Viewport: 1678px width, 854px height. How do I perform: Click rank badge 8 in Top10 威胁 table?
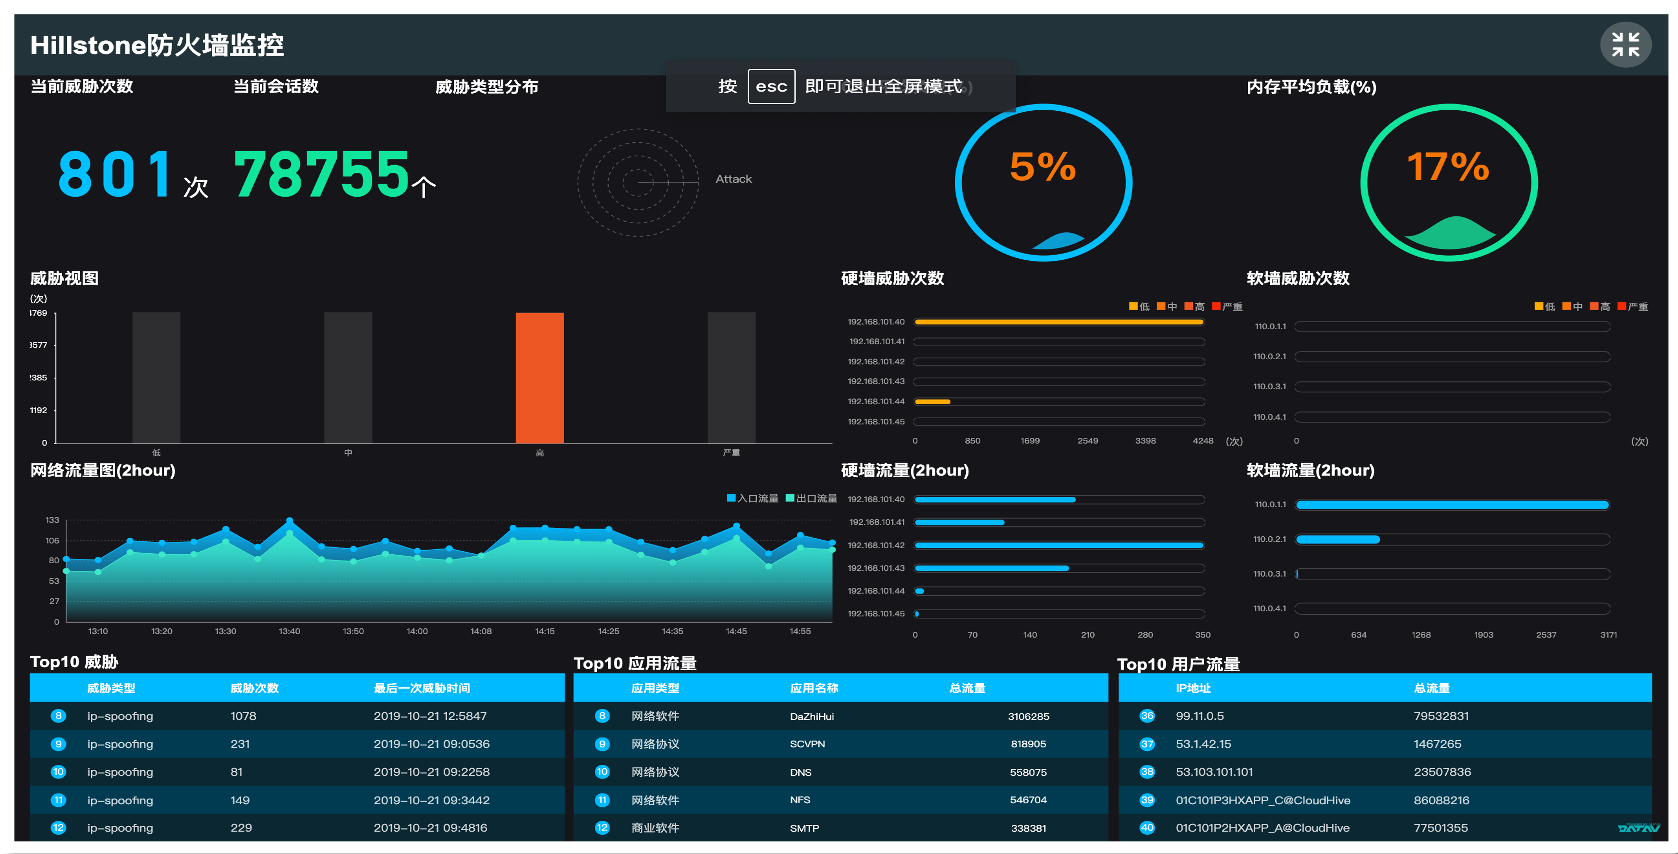pyautogui.click(x=58, y=716)
